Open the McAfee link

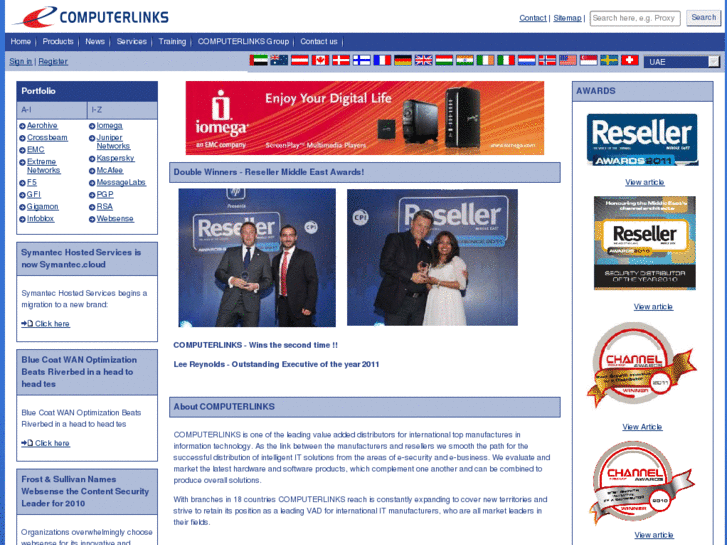pos(109,171)
